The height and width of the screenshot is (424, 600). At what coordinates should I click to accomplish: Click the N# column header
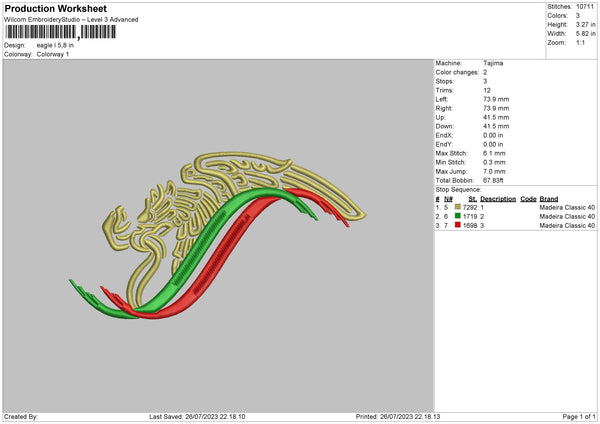[x=449, y=197]
